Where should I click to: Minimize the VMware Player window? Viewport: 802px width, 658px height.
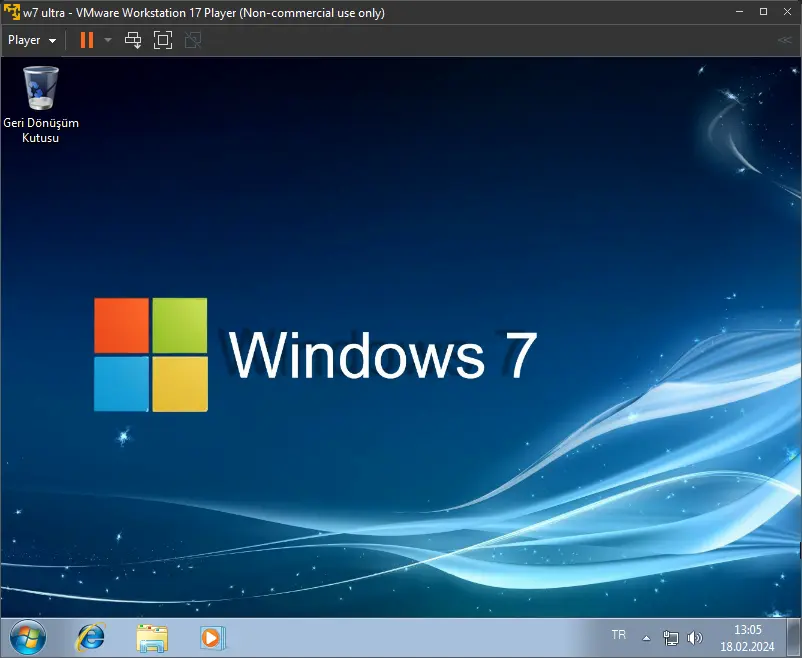739,12
